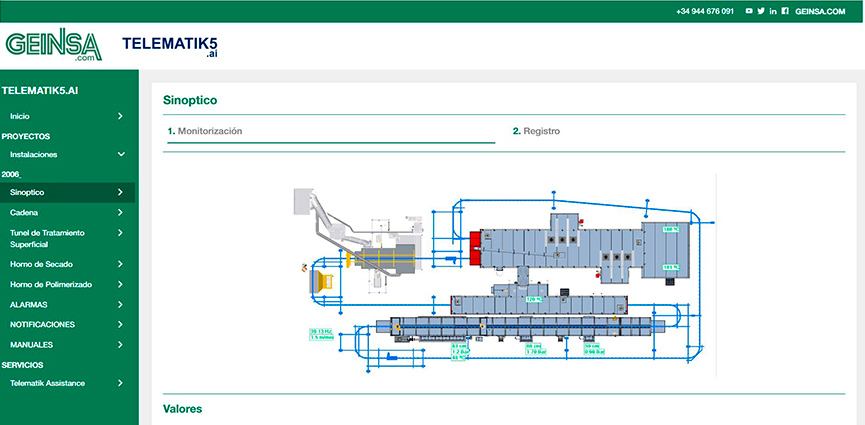Open the GEINSA.COM link

[820, 11]
